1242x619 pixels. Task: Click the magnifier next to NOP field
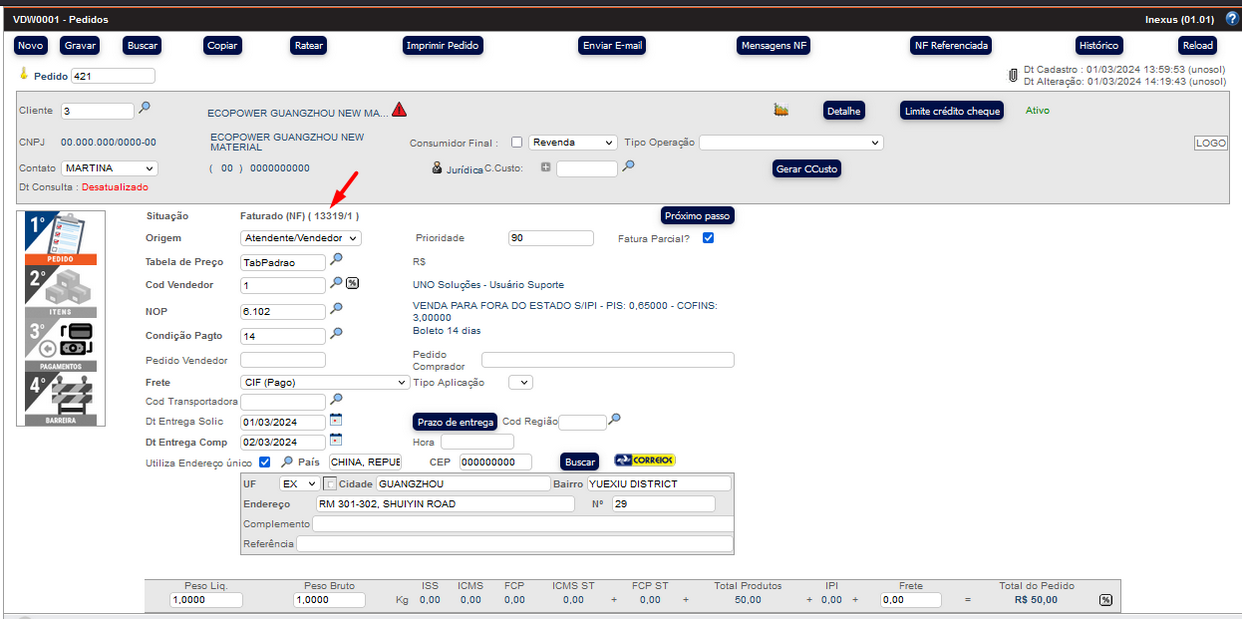[x=337, y=309]
